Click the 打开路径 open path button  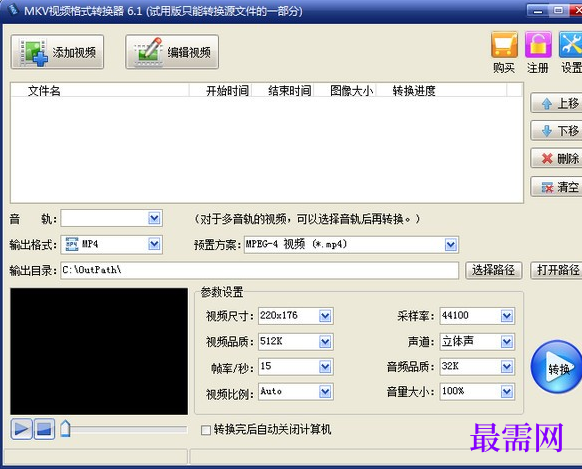557,270
